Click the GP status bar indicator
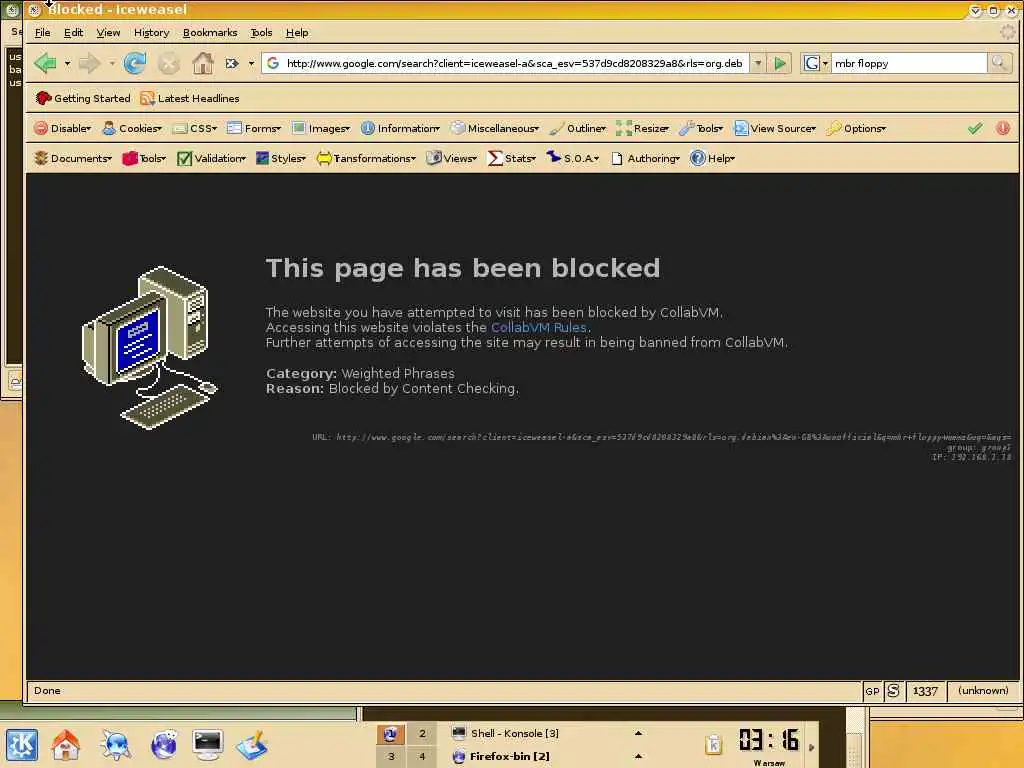This screenshot has height=768, width=1024. point(872,691)
